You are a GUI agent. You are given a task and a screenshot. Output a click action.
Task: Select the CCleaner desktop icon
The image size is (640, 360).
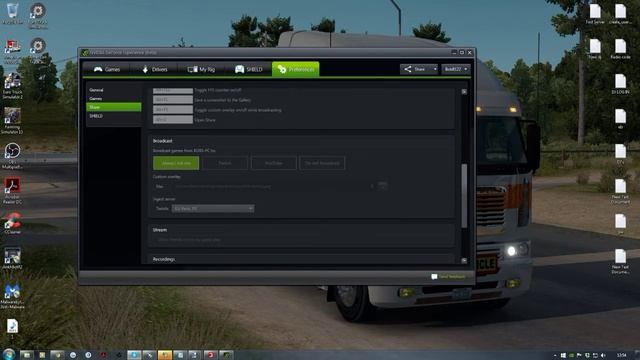pyautogui.click(x=12, y=223)
